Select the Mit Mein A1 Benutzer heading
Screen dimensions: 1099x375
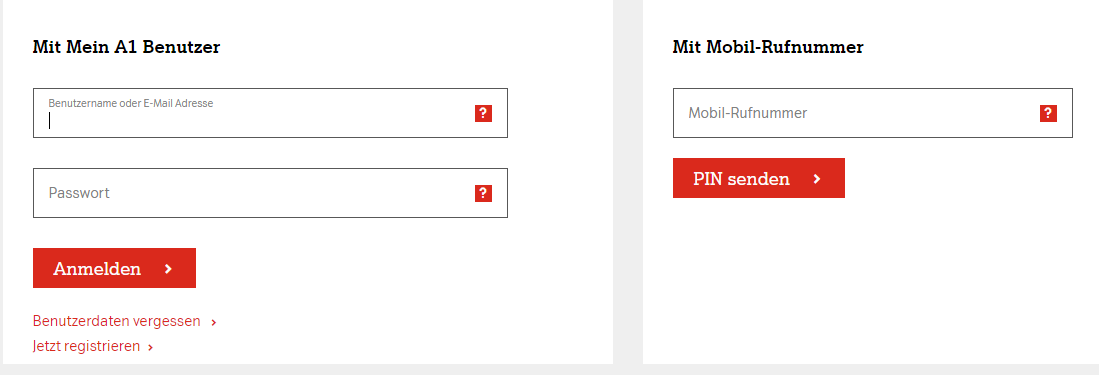tap(126, 48)
